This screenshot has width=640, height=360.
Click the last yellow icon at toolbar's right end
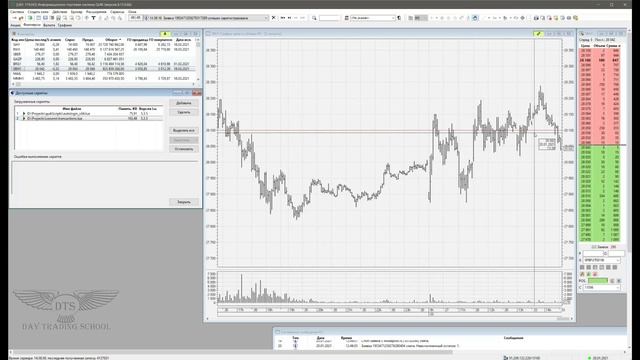(576, 18)
